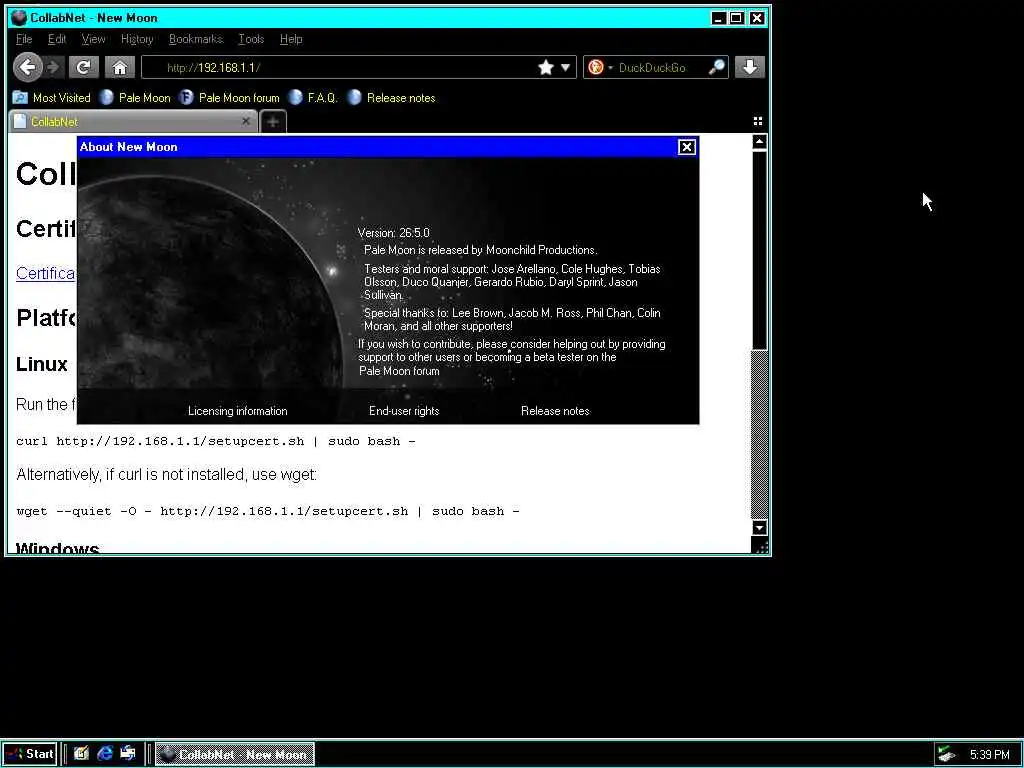This screenshot has width=1024, height=768.
Task: Open the Tools menu
Action: point(251,39)
